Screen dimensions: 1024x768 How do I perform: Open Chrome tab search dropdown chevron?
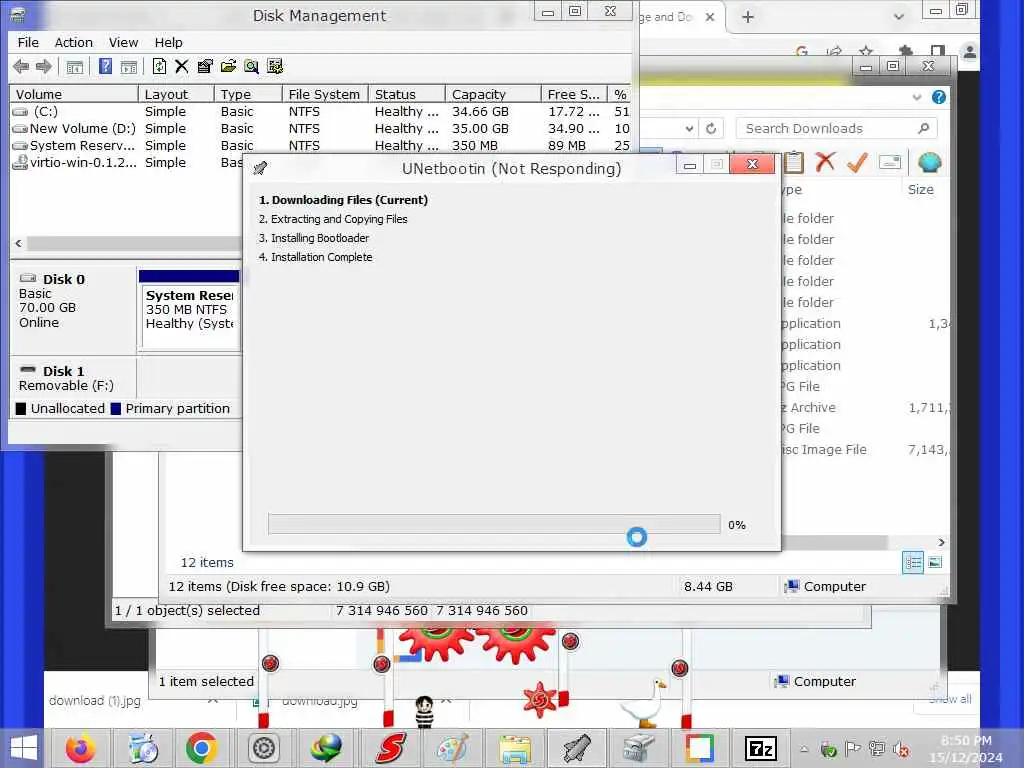coord(899,17)
